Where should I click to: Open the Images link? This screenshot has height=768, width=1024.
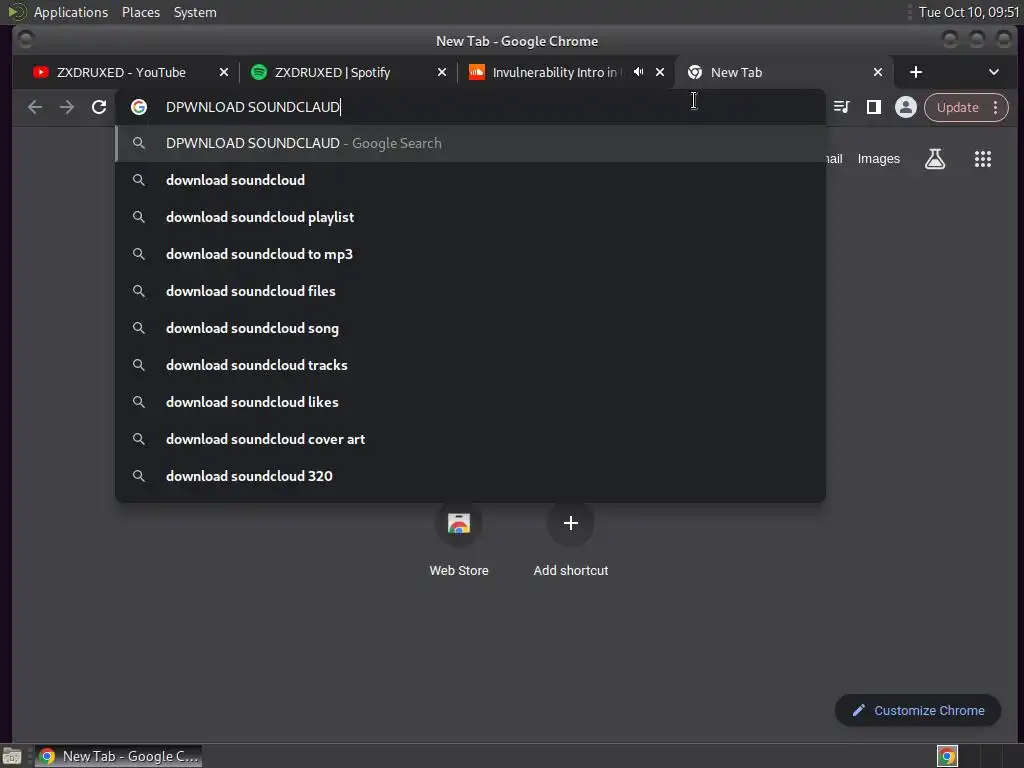pyautogui.click(x=878, y=159)
